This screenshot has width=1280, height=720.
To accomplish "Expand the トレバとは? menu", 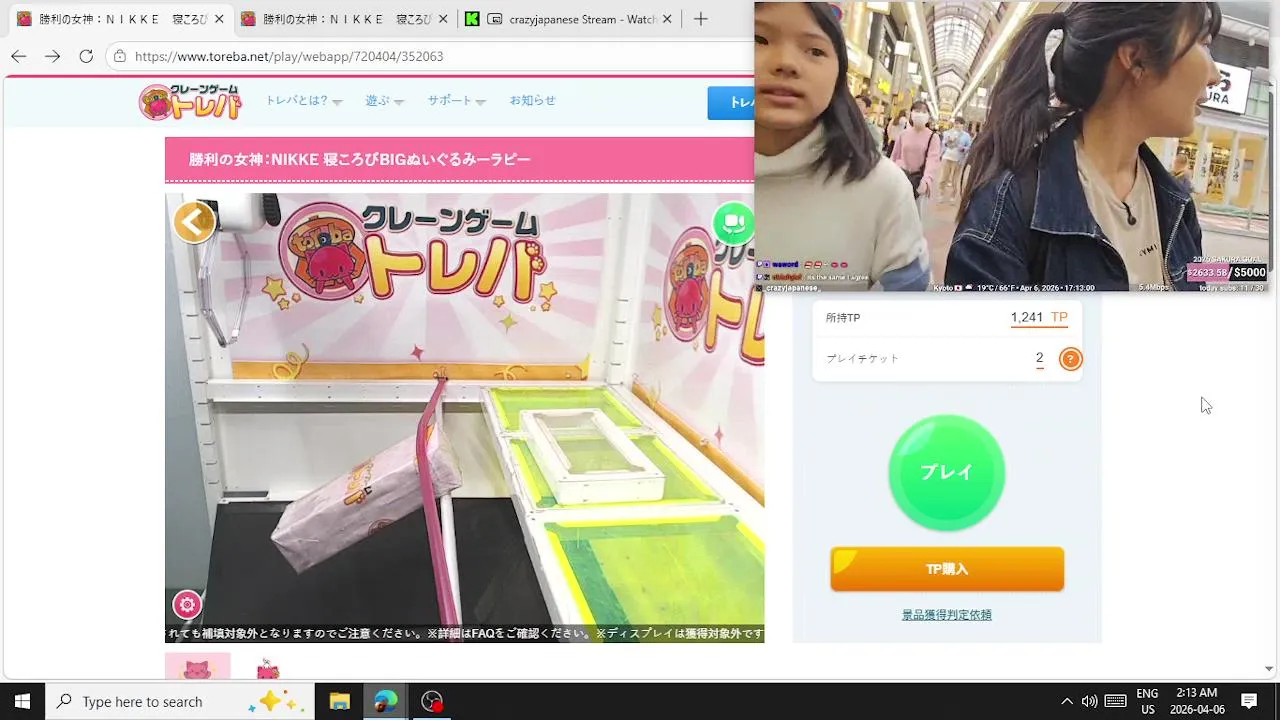I will click(x=303, y=101).
